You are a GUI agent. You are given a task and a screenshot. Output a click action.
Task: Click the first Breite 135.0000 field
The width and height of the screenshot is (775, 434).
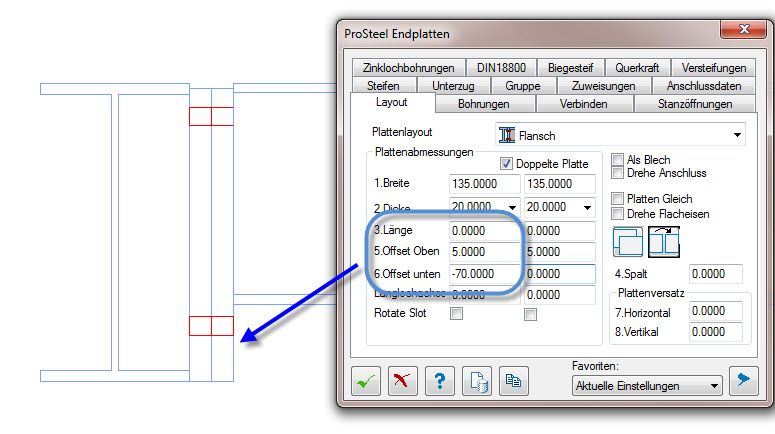click(x=484, y=184)
